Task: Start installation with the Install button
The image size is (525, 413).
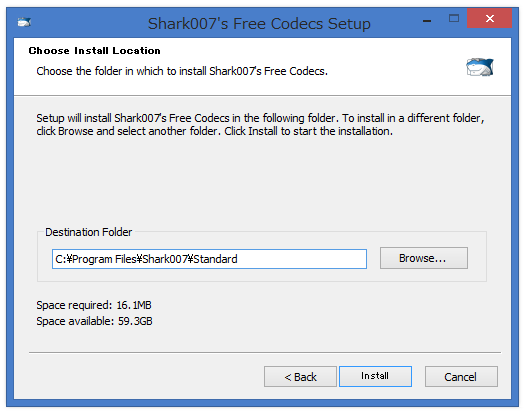Action: (x=375, y=376)
